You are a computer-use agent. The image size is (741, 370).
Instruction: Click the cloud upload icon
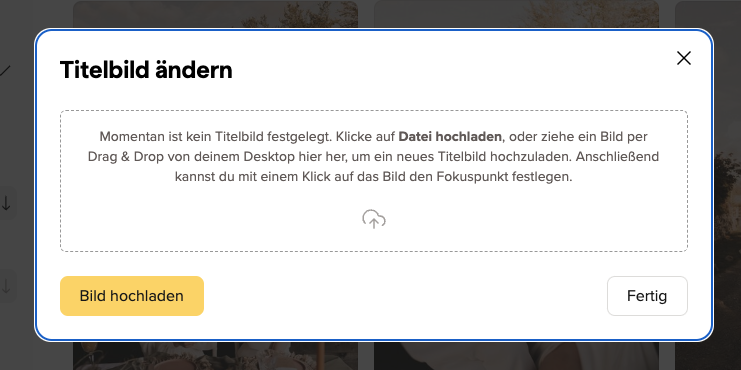pos(374,219)
